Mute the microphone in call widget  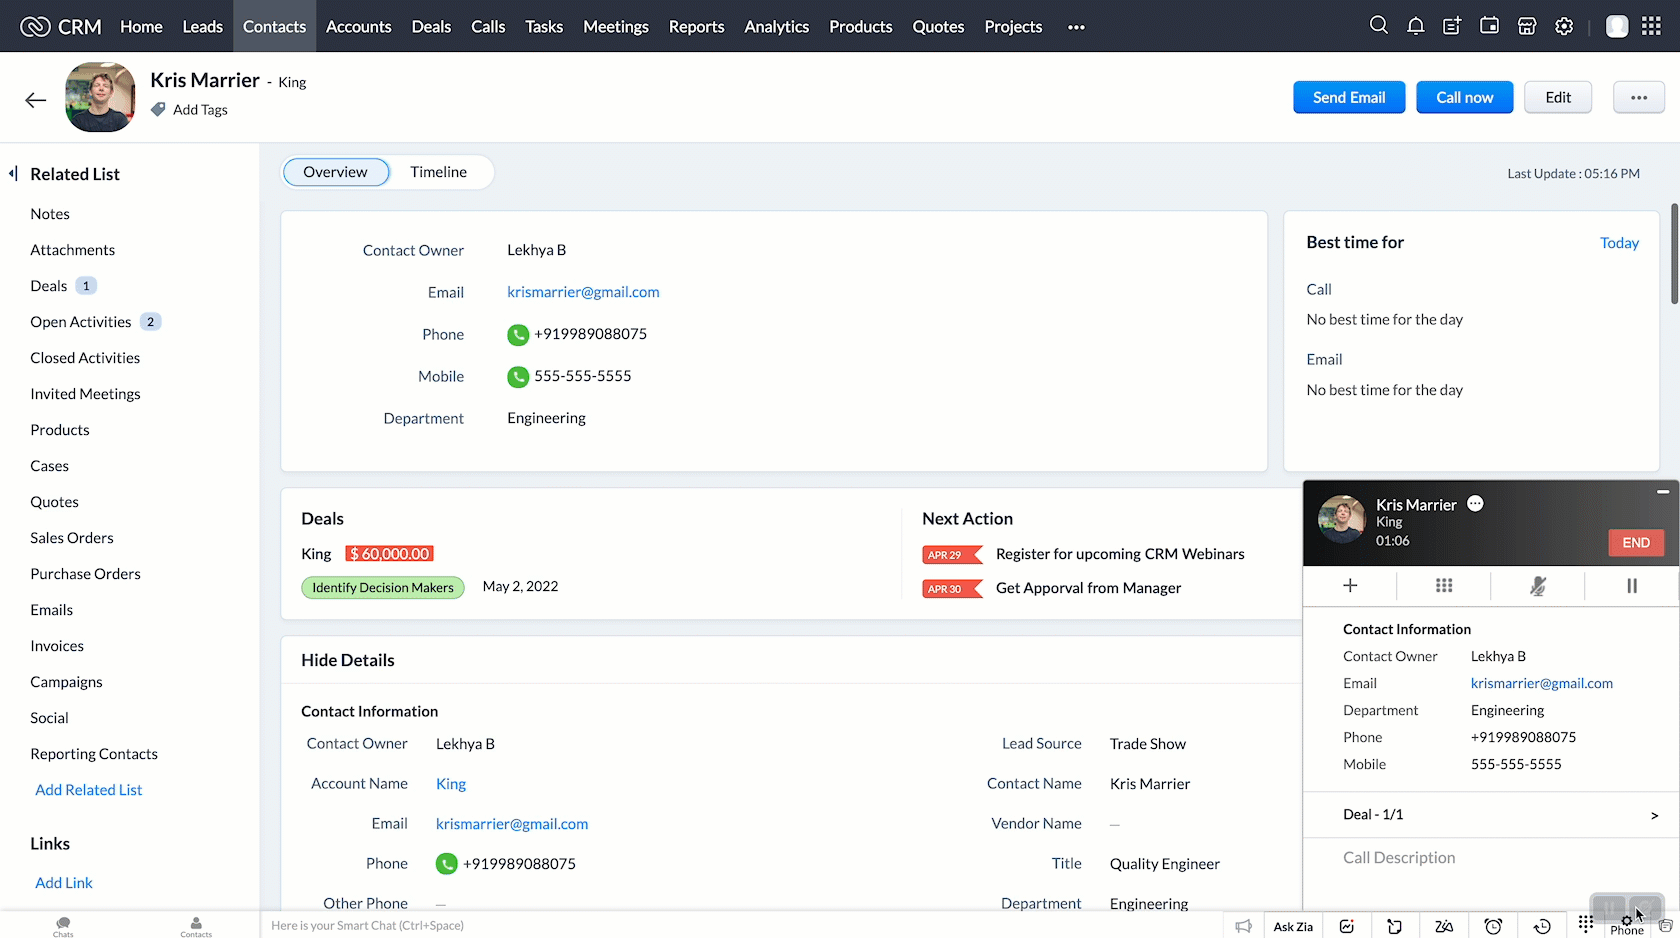1538,585
